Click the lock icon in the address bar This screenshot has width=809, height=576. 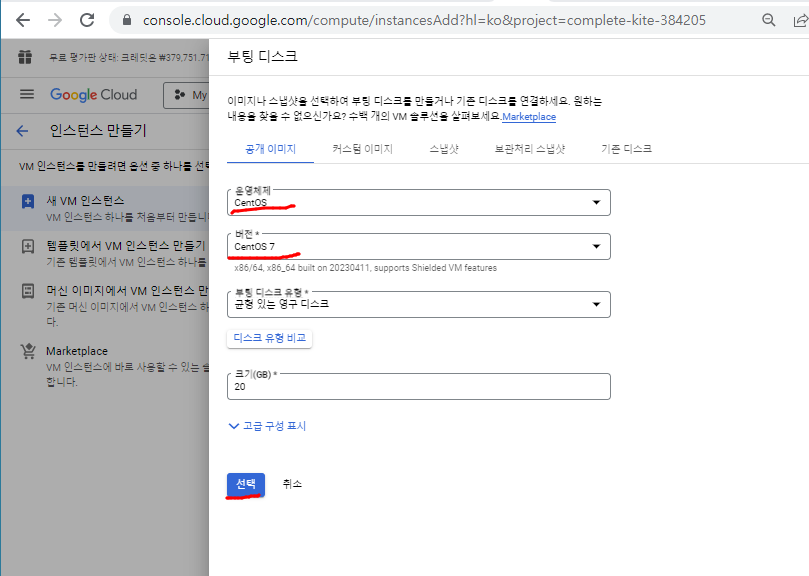(x=127, y=20)
